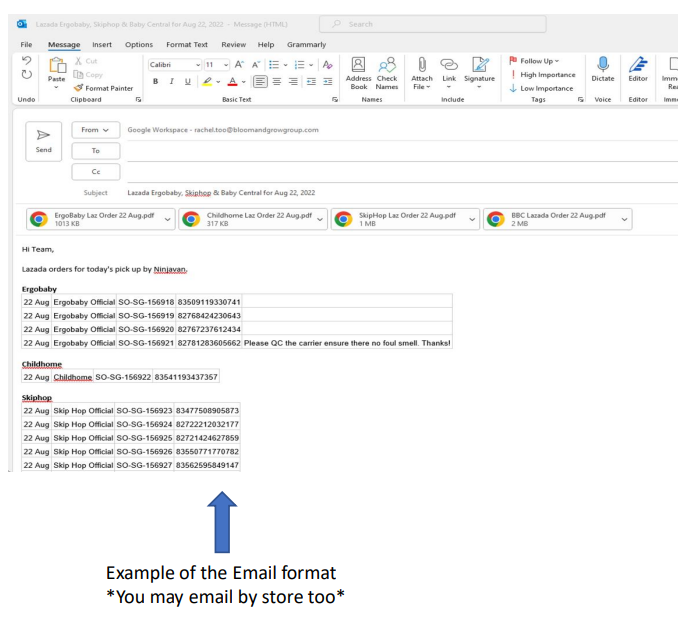This screenshot has width=678, height=618.
Task: Click the Cut scissors button
Action: (86, 61)
